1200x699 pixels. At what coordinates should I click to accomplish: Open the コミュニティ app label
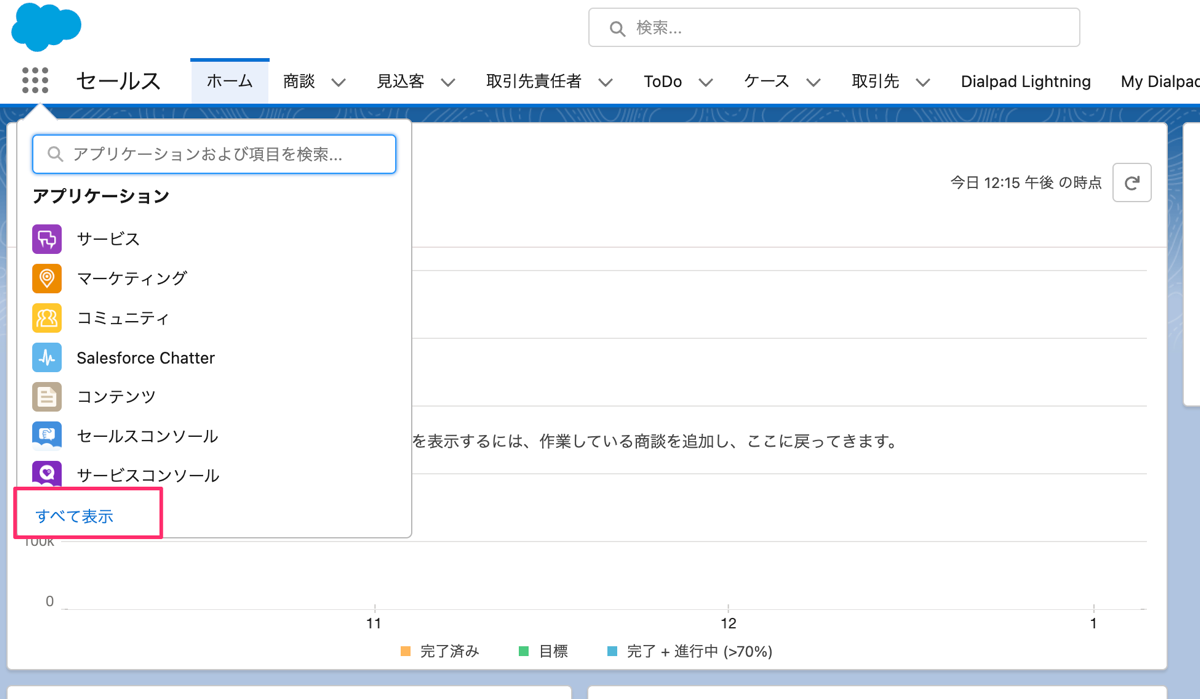point(124,318)
